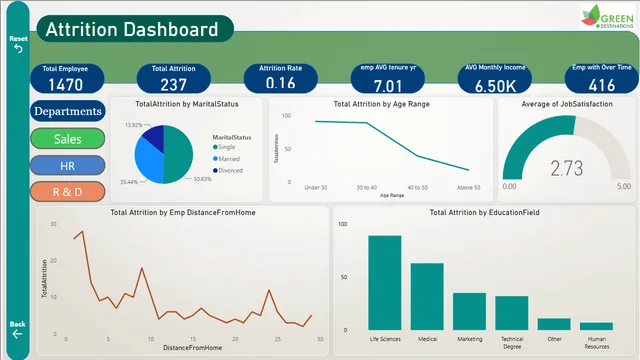This screenshot has height=360, width=640.
Task: Click the Departments header label
Action: 67,111
